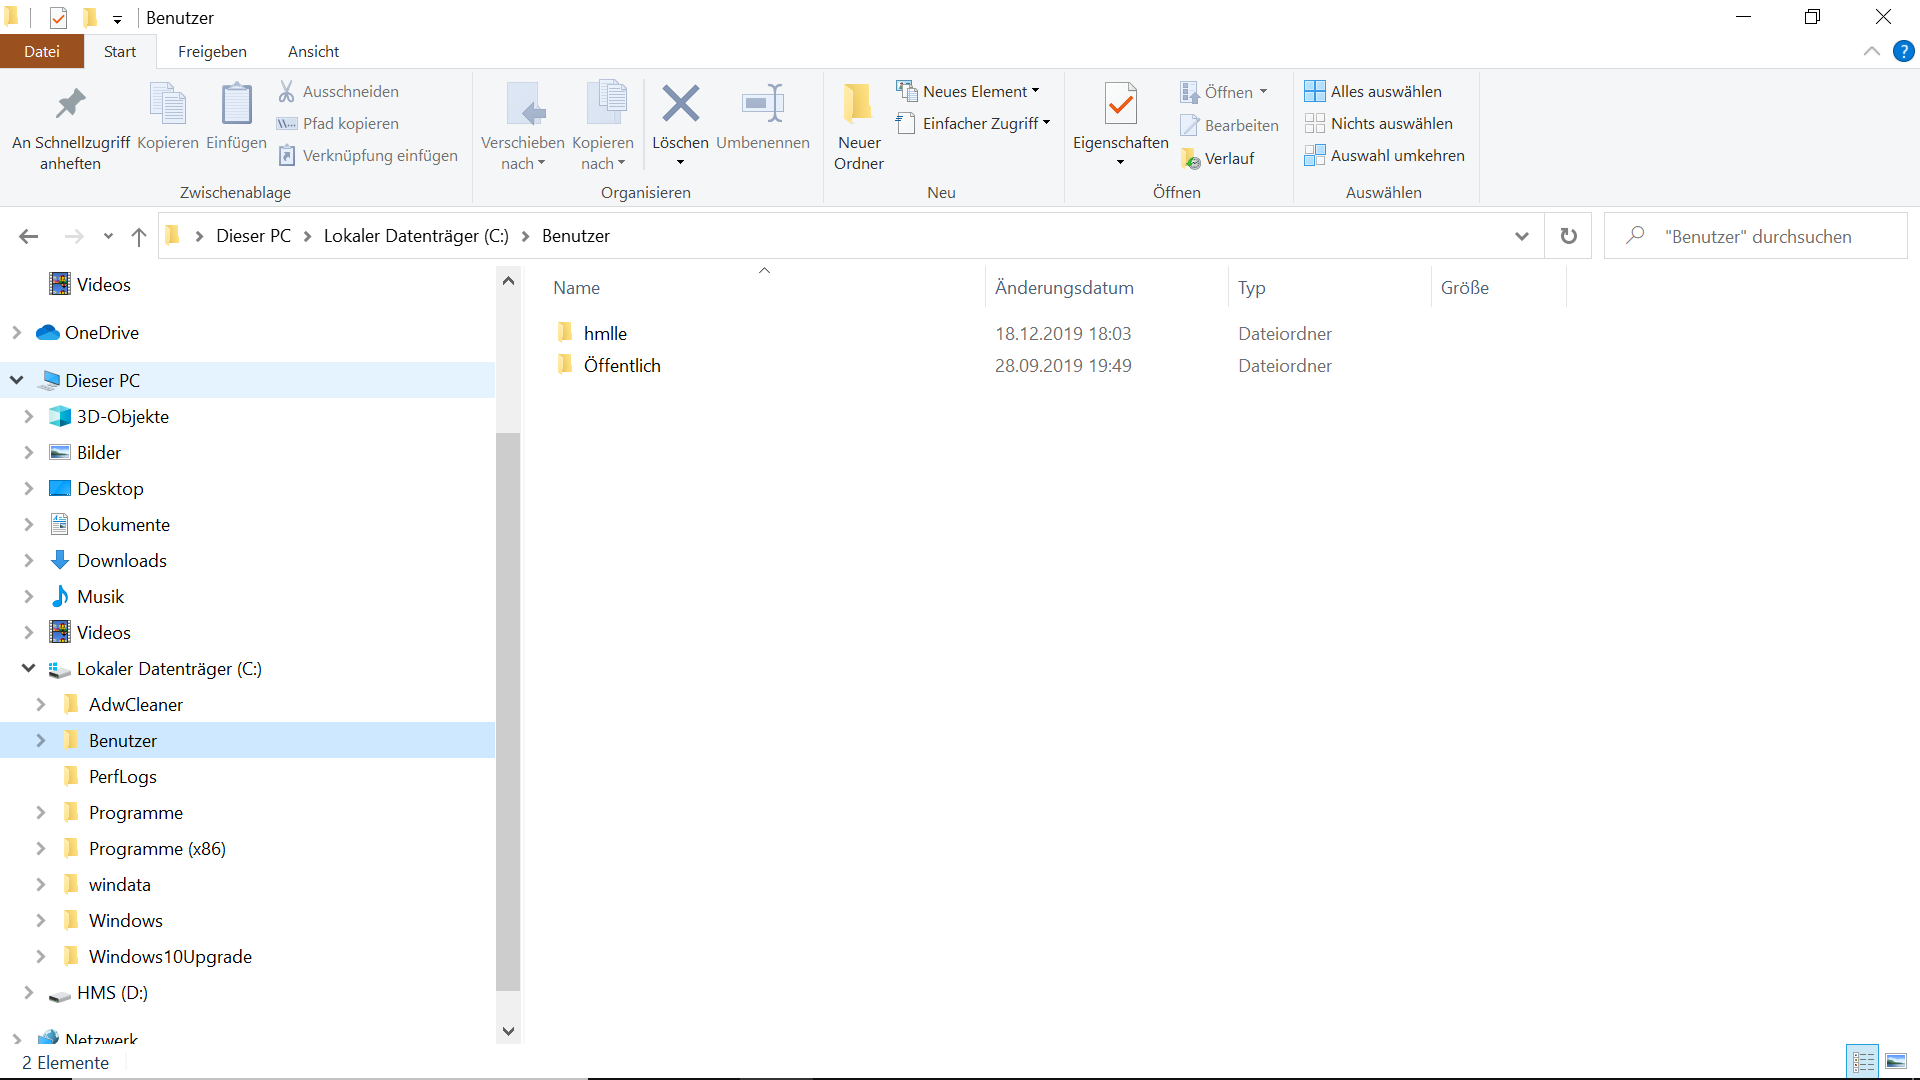Image resolution: width=1920 pixels, height=1080 pixels.
Task: Go up one folder level arrow
Action: (x=139, y=236)
